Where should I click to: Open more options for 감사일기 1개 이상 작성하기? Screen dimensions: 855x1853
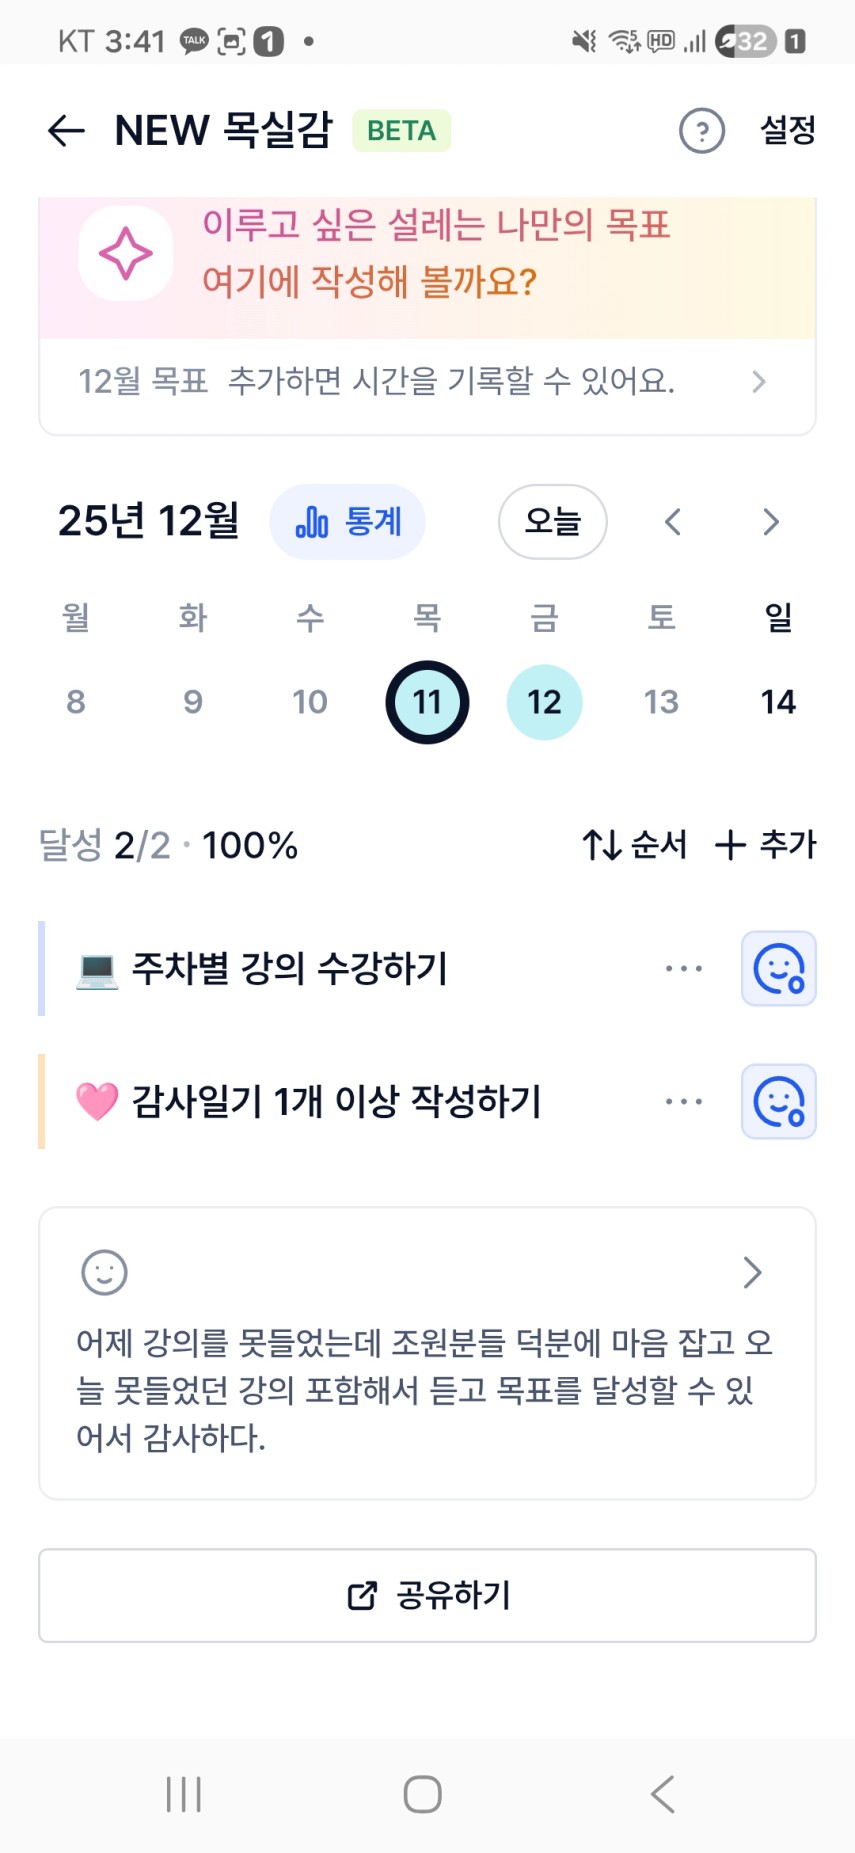684,1102
